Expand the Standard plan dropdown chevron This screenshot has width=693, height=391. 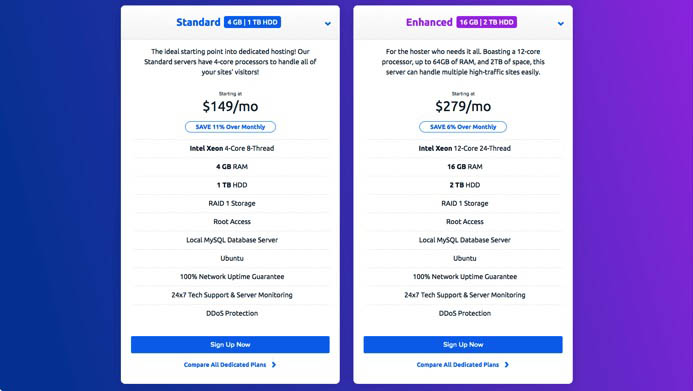pos(327,24)
